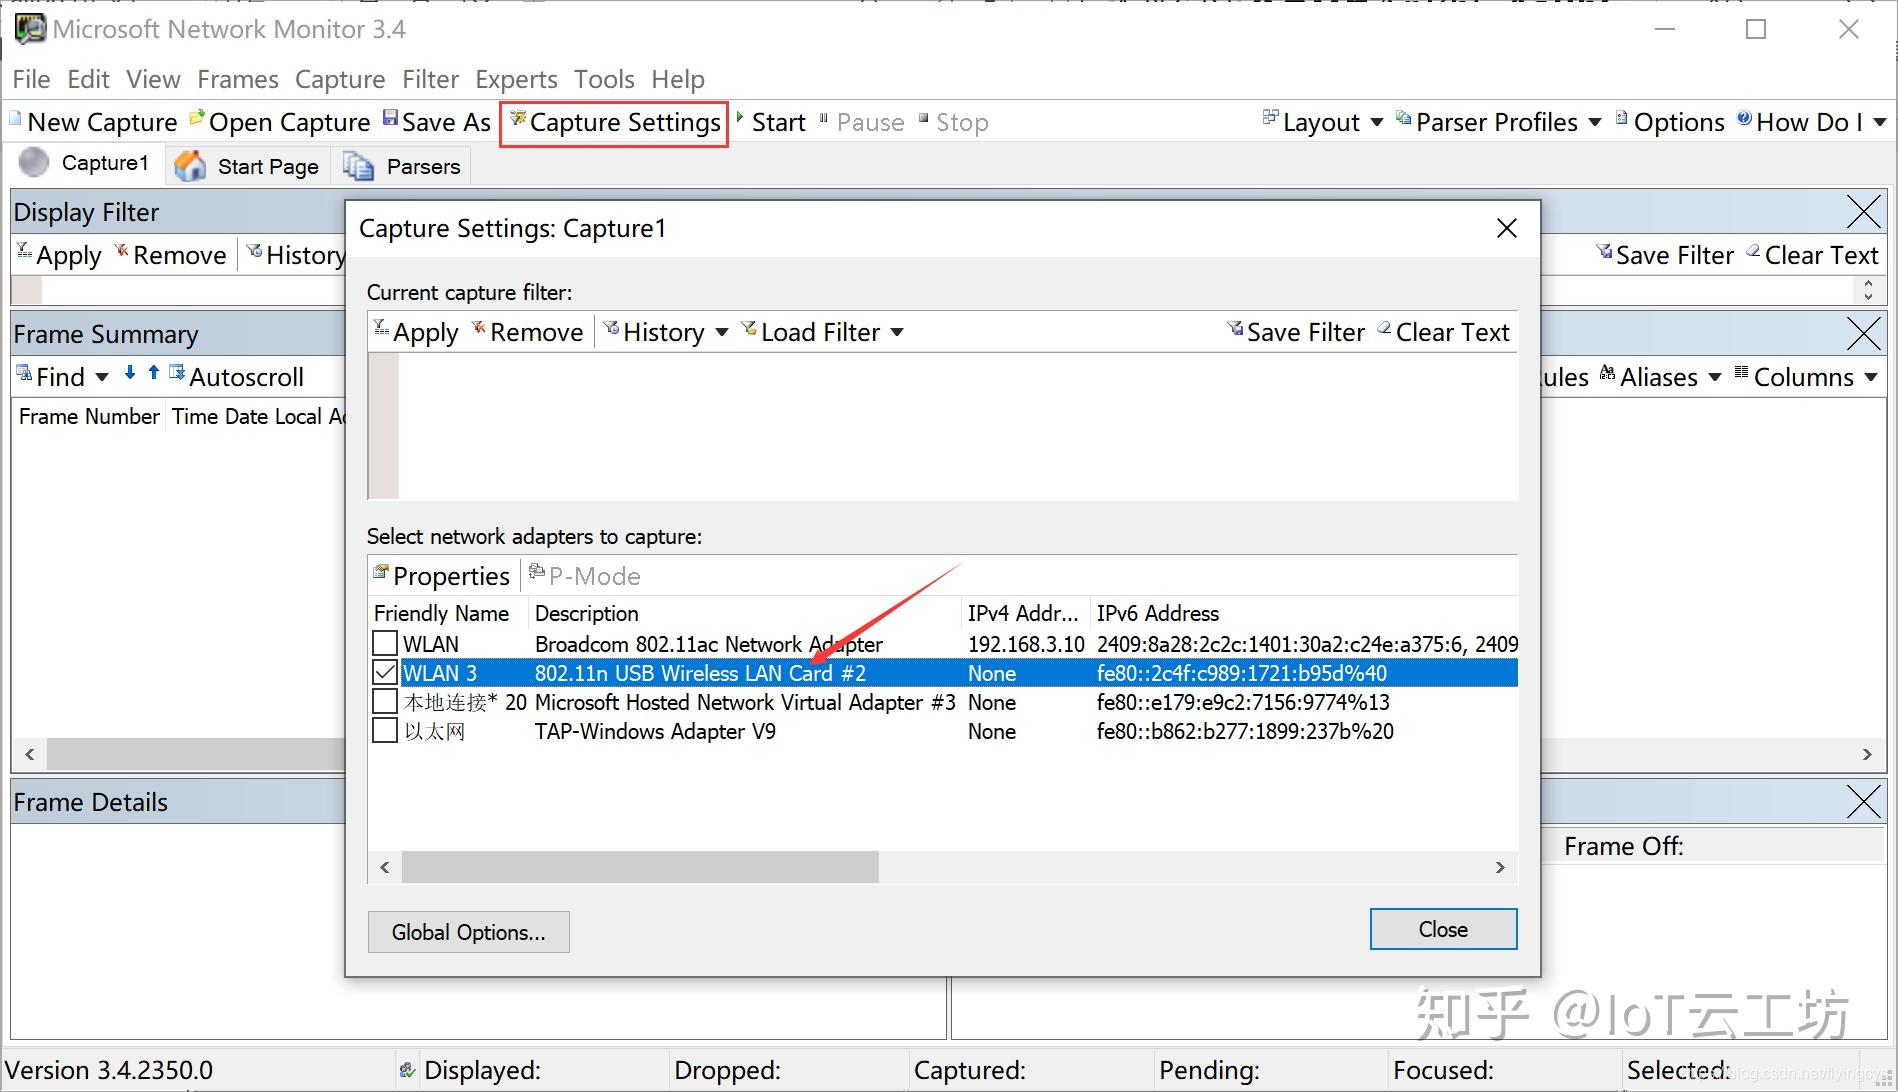This screenshot has width=1898, height=1092.
Task: Click the Global Options button
Action: click(x=468, y=931)
